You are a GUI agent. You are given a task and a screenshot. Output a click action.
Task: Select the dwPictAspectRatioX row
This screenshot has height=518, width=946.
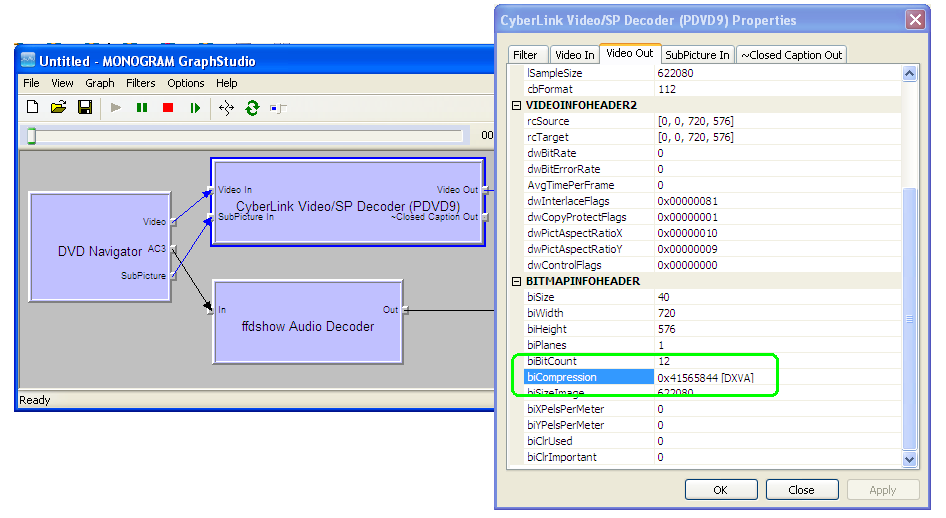[712, 233]
